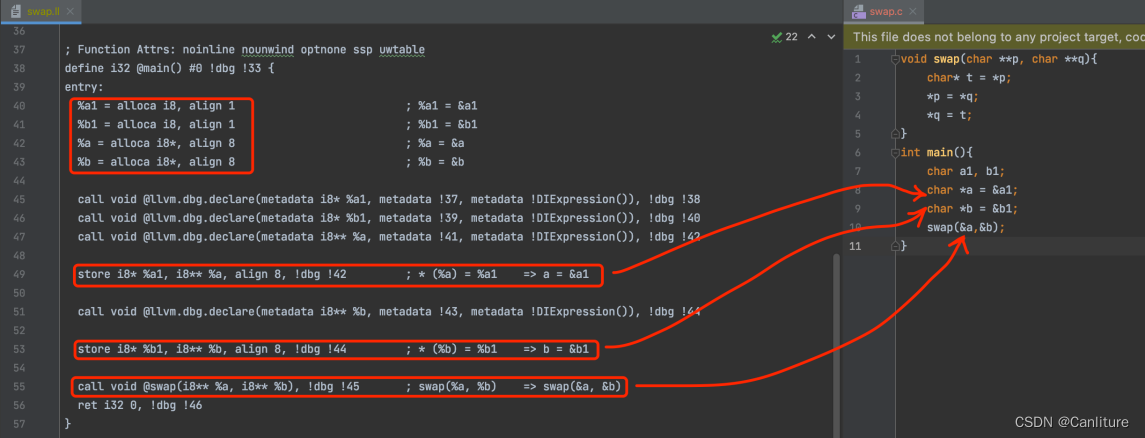Viewport: 1145px width, 438px height.
Task: Click llvm.dbg.declare call with metadata !43
Action: 389,312
